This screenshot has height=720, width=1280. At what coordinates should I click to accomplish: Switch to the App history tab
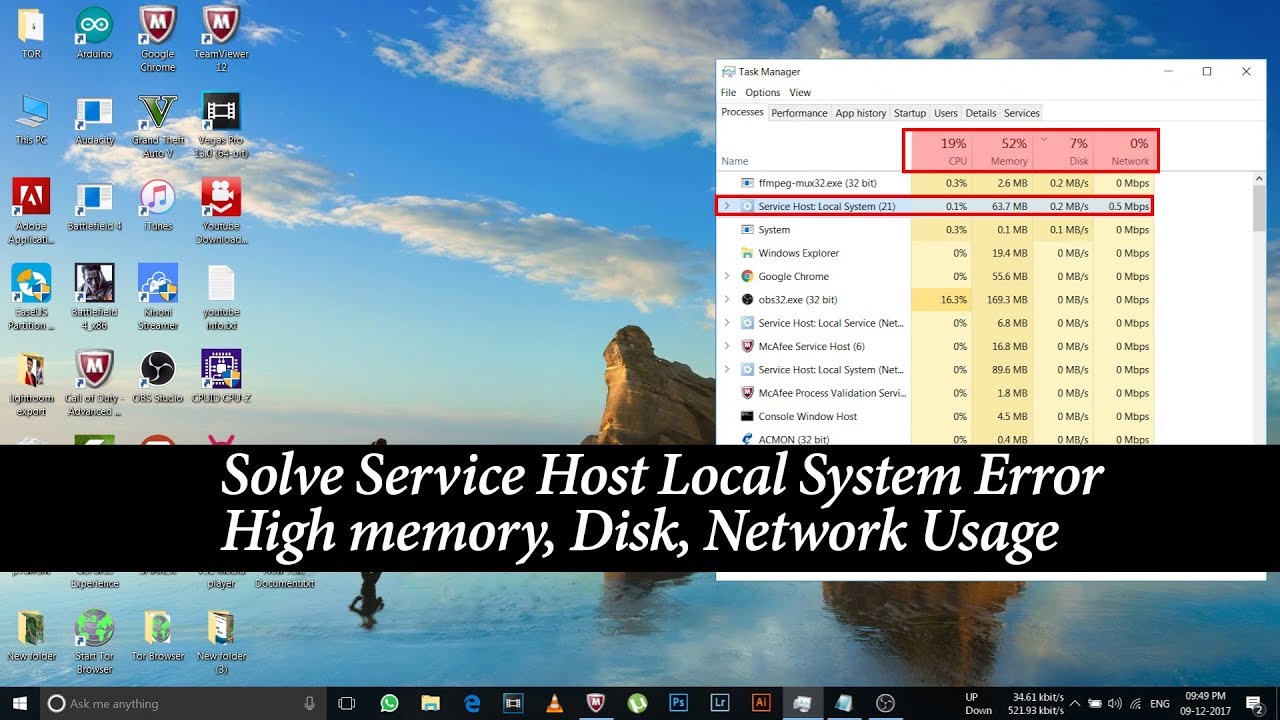(x=861, y=113)
